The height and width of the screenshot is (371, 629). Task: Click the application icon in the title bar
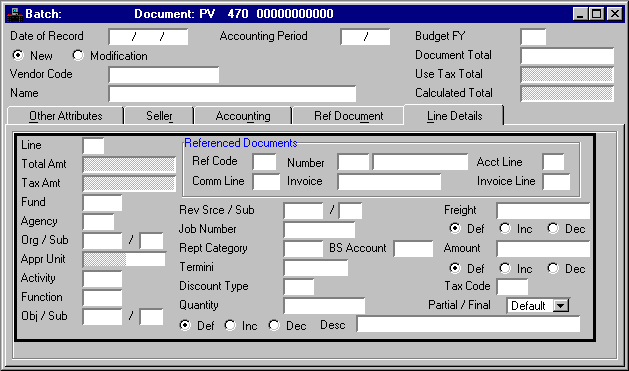pos(14,14)
